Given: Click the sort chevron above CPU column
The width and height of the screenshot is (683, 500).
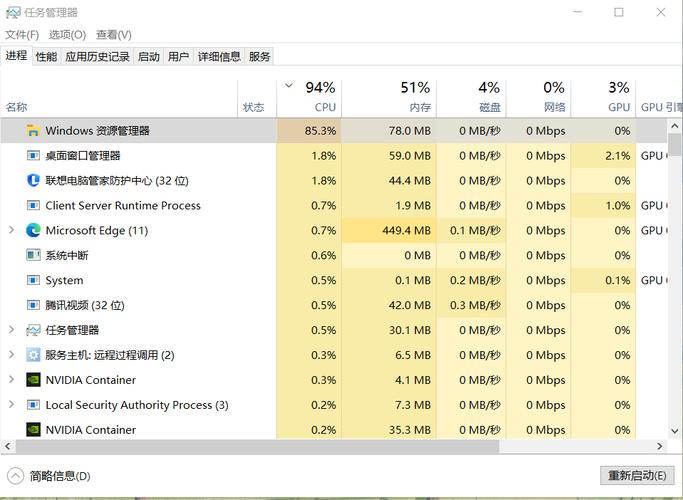Looking at the screenshot, I should (x=289, y=85).
